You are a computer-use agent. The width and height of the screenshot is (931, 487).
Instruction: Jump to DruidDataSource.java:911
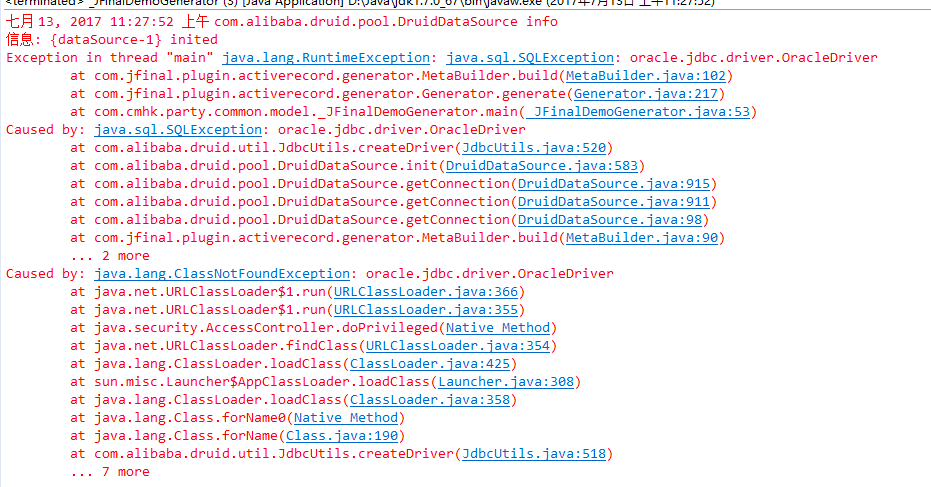613,202
